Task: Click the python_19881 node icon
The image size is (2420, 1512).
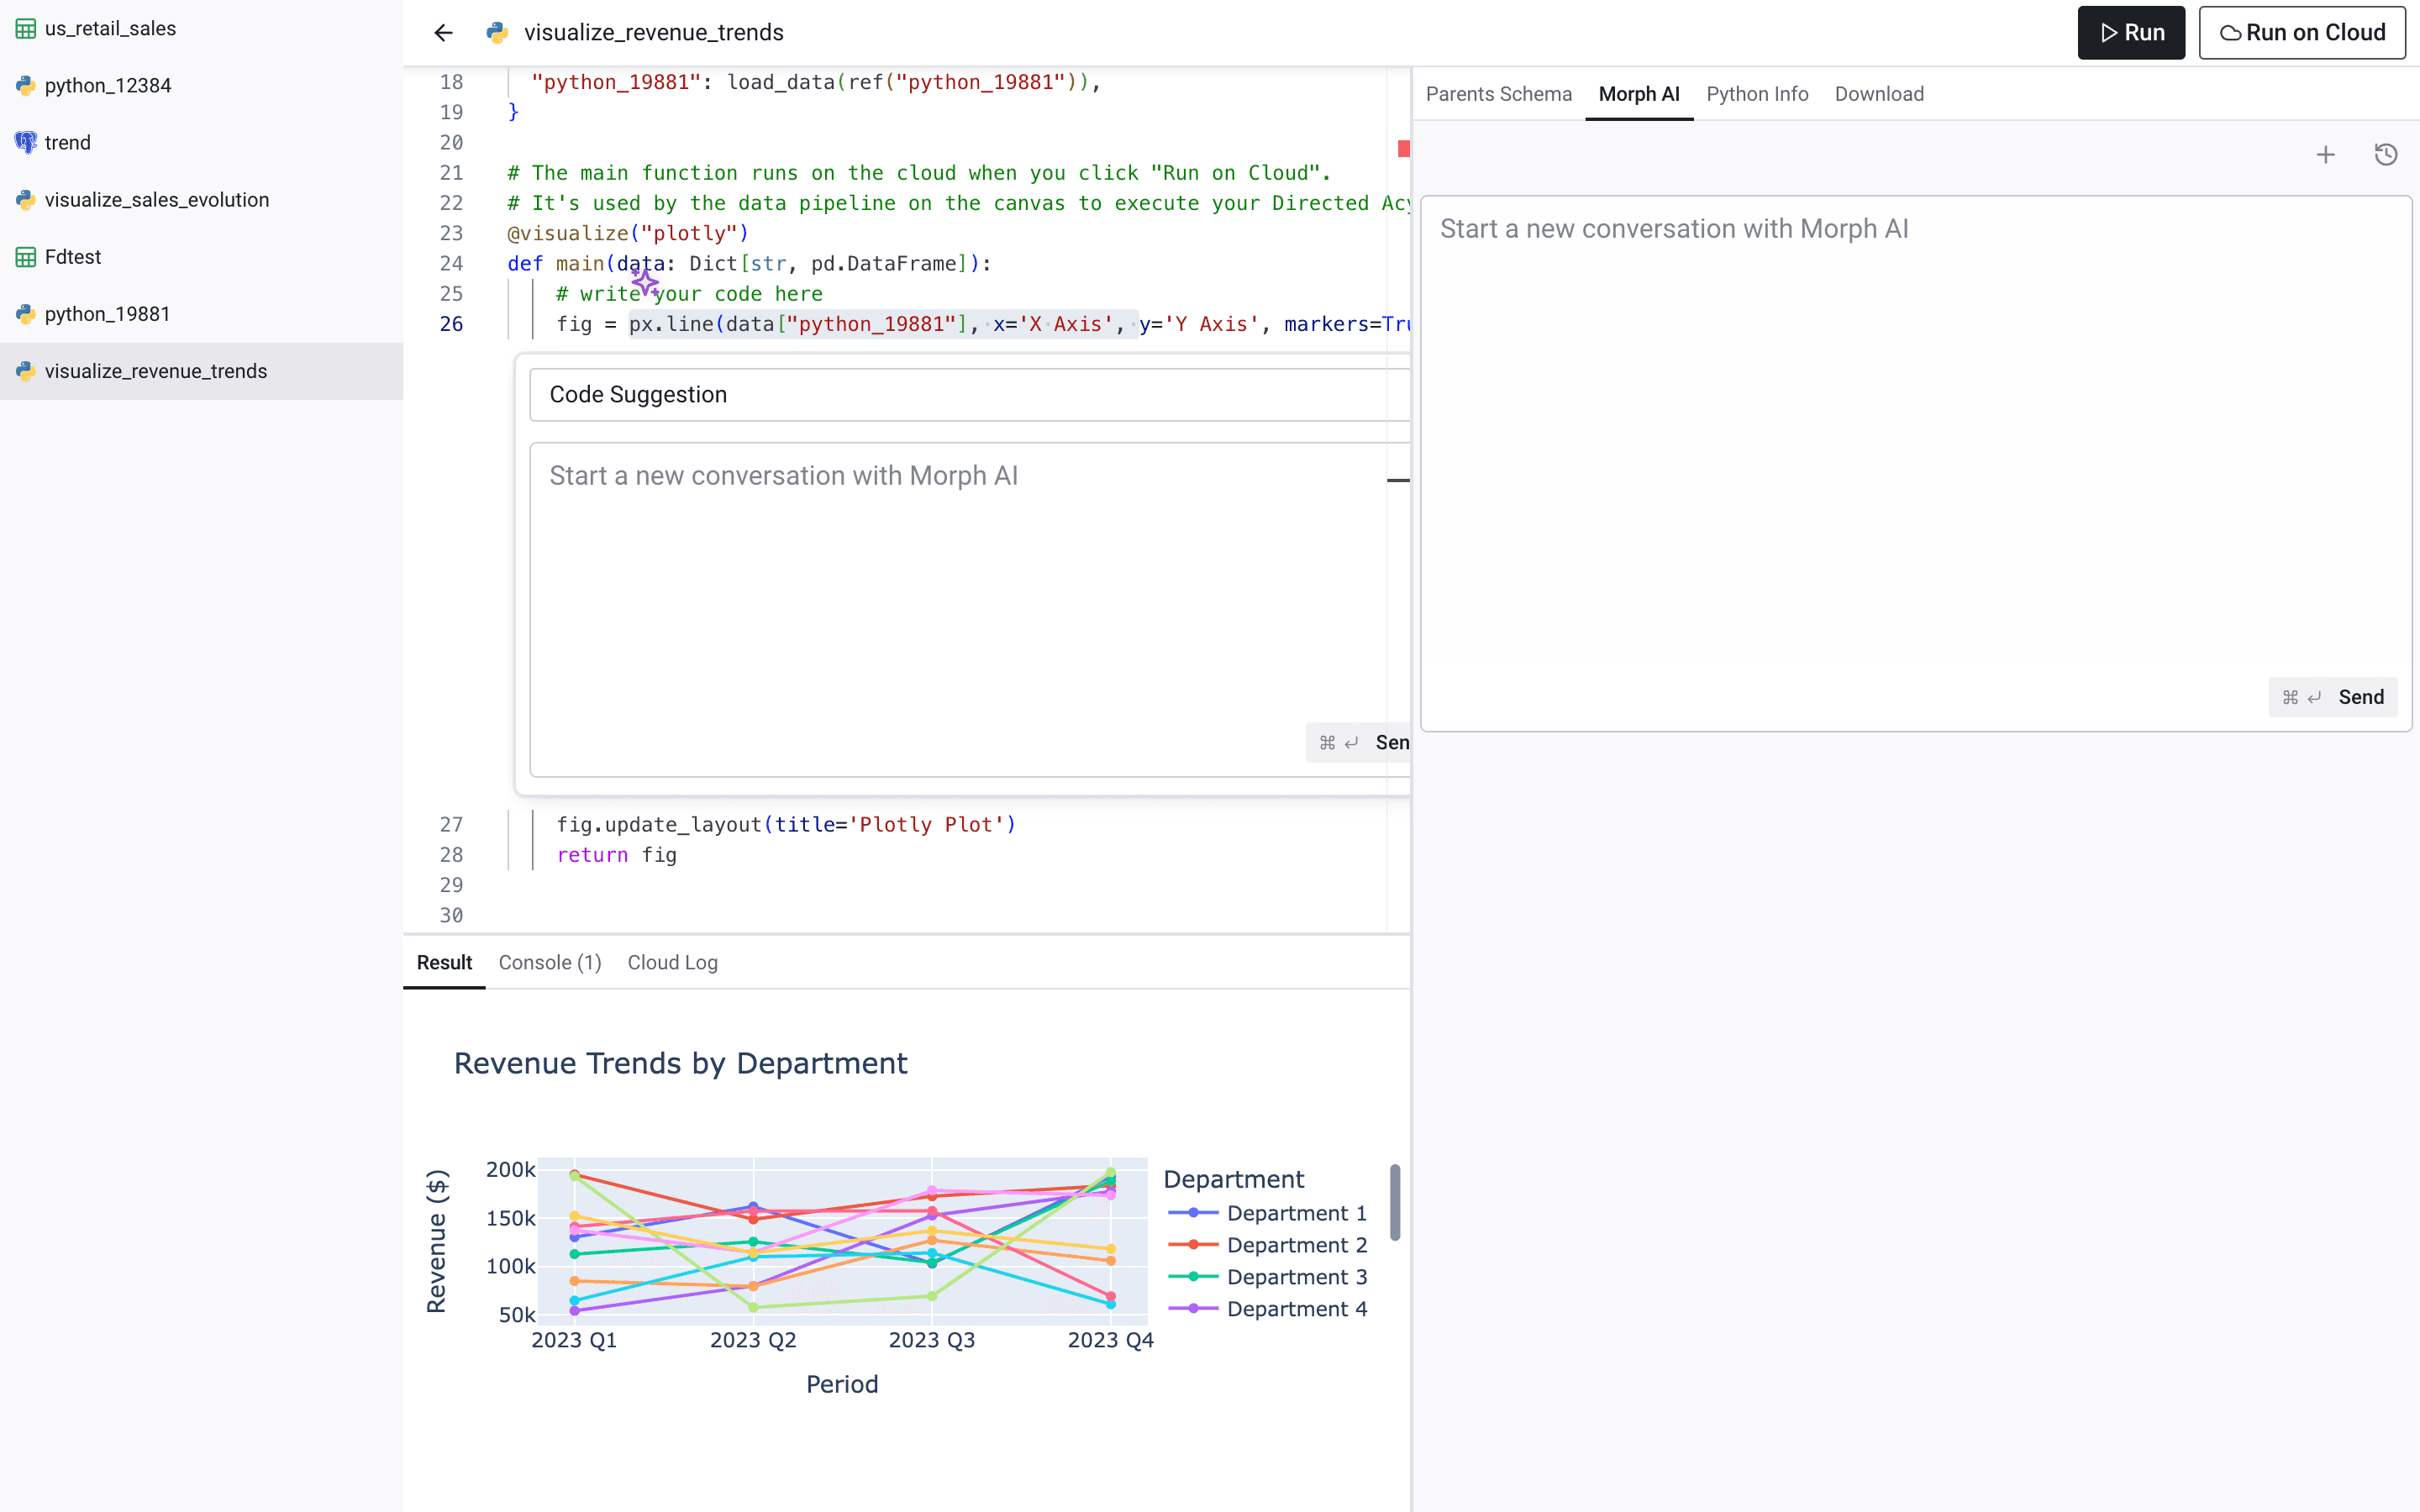Action: 24,312
